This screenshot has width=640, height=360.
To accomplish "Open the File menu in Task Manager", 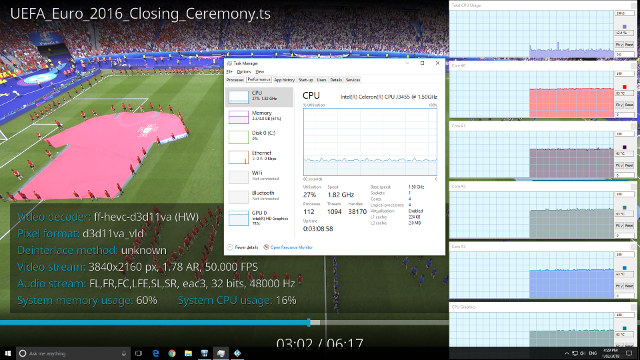I will point(229,72).
